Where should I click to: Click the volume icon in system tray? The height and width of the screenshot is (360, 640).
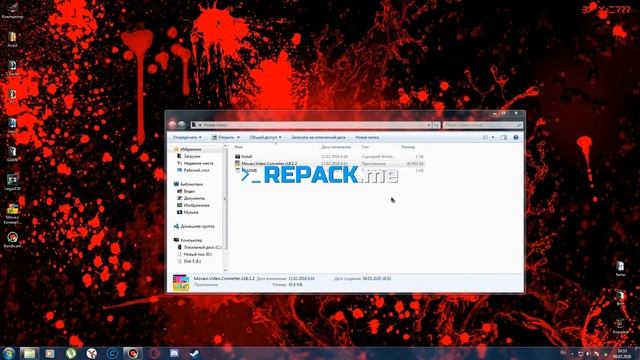(x=588, y=353)
